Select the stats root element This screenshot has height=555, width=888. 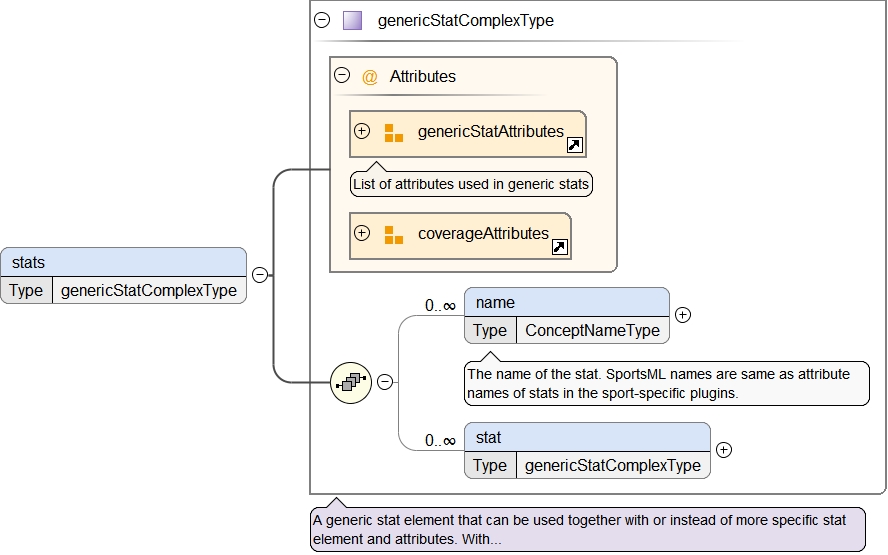(123, 263)
